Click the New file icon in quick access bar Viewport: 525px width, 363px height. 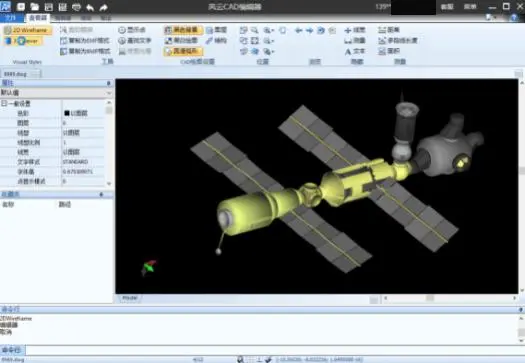21,7
